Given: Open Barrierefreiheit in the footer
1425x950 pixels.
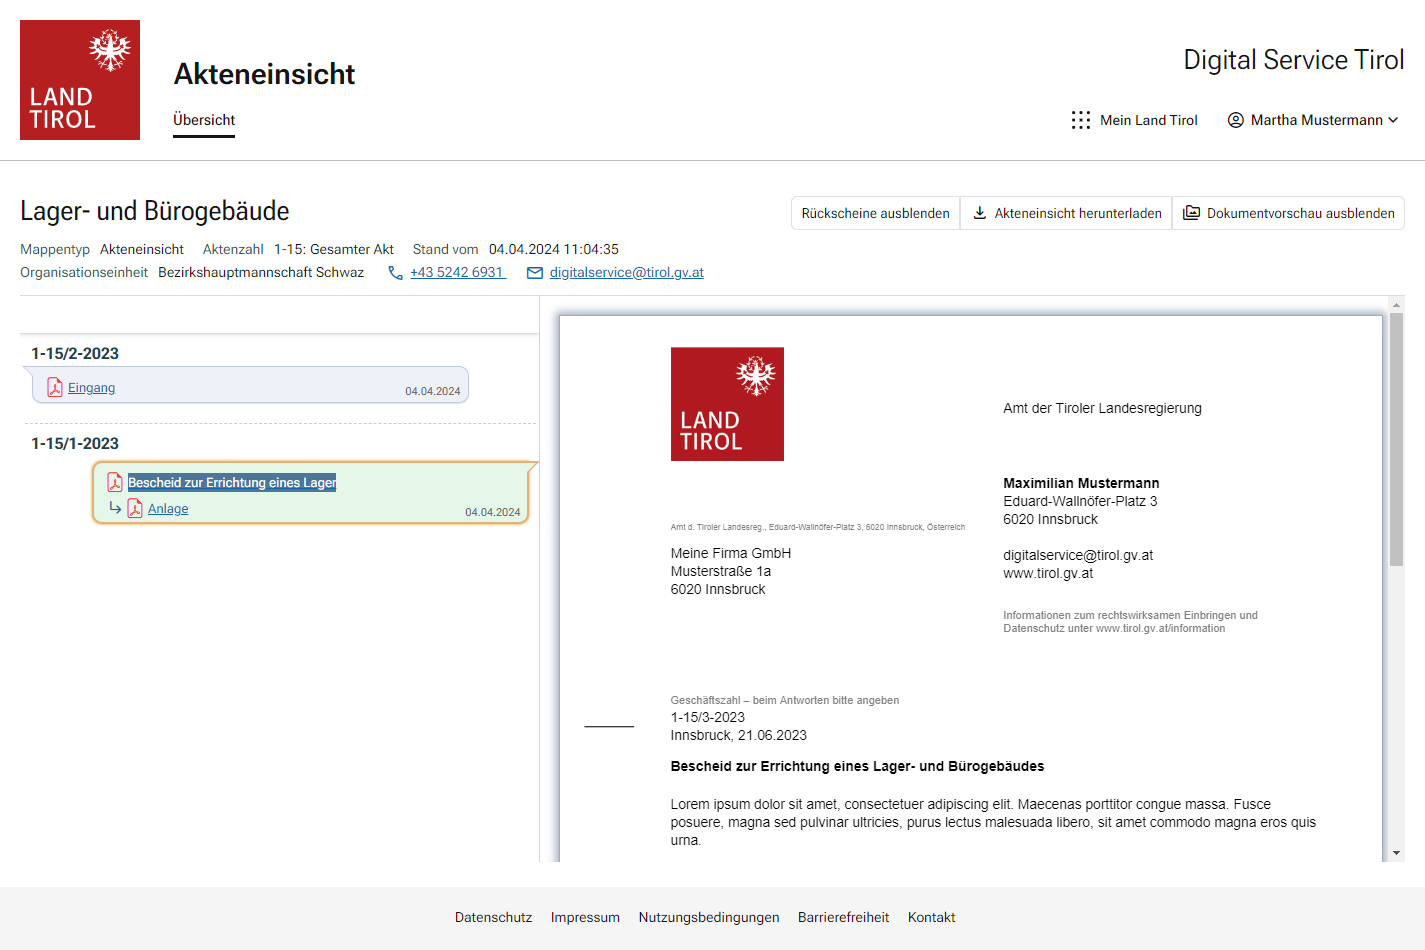Looking at the screenshot, I should point(843,917).
